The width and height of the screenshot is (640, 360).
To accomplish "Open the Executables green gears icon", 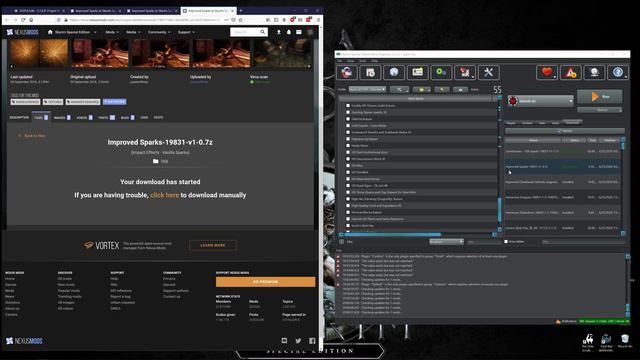I will coord(441,73).
